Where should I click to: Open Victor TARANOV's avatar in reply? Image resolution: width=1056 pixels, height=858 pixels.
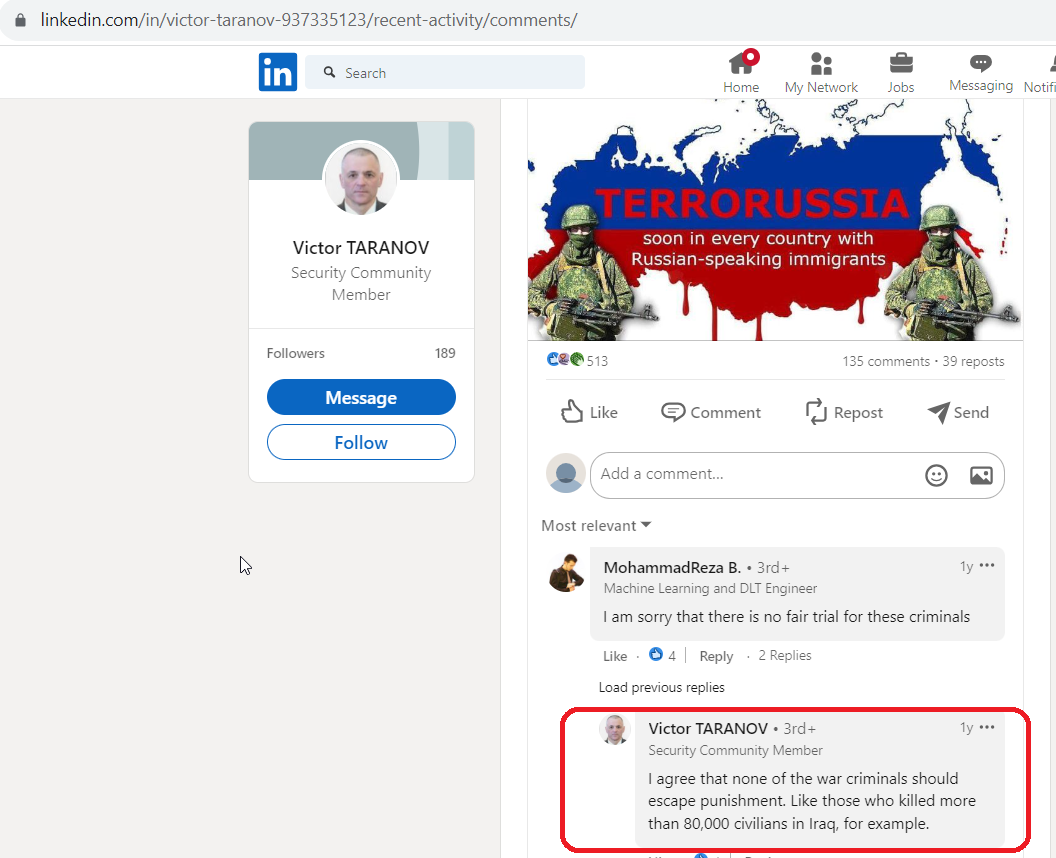614,730
